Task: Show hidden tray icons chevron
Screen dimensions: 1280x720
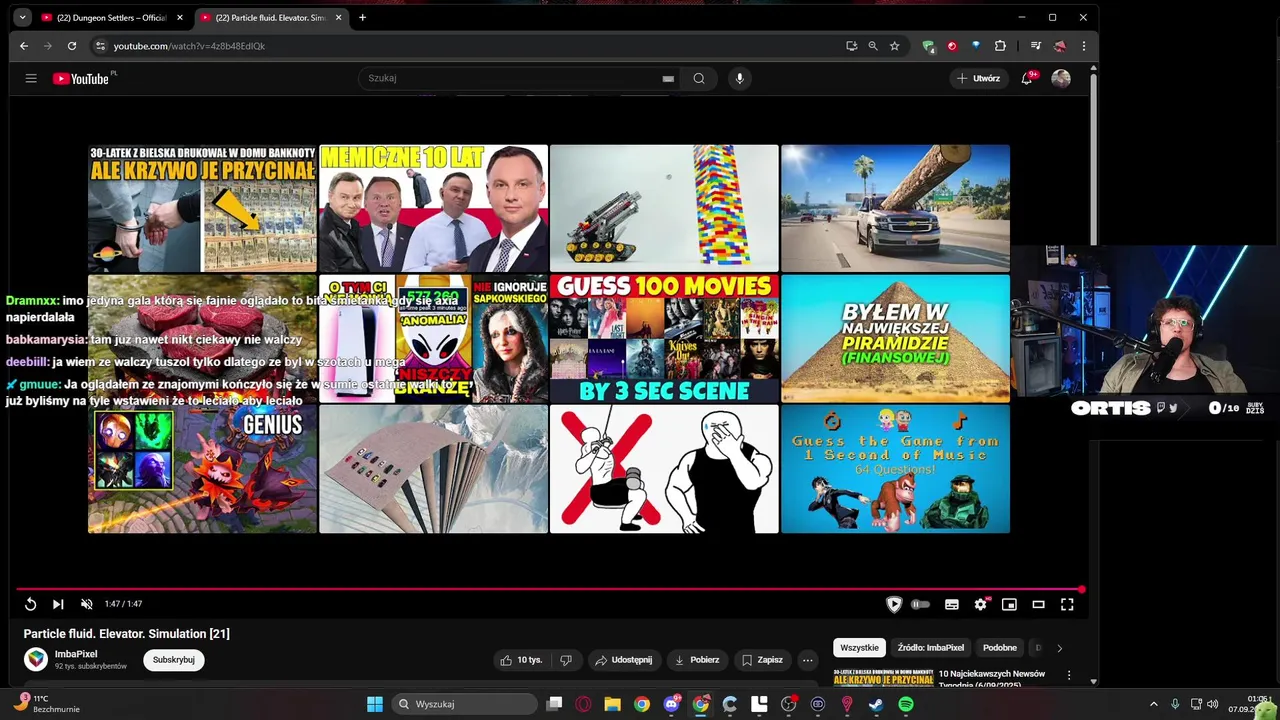Action: (x=1153, y=704)
